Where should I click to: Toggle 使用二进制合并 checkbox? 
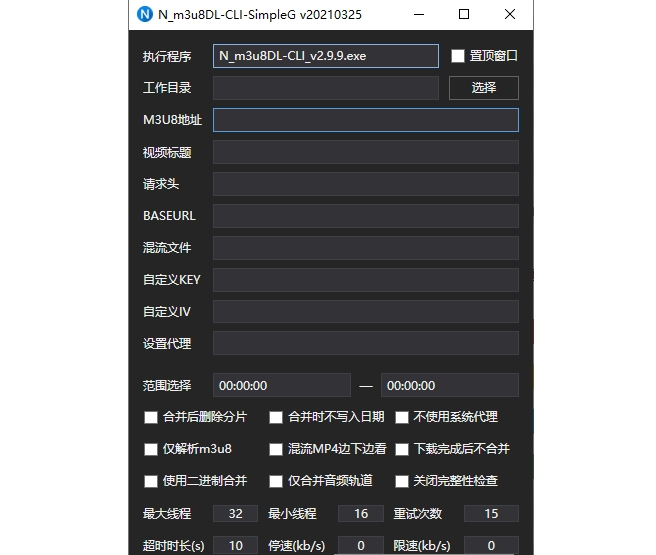tap(151, 481)
